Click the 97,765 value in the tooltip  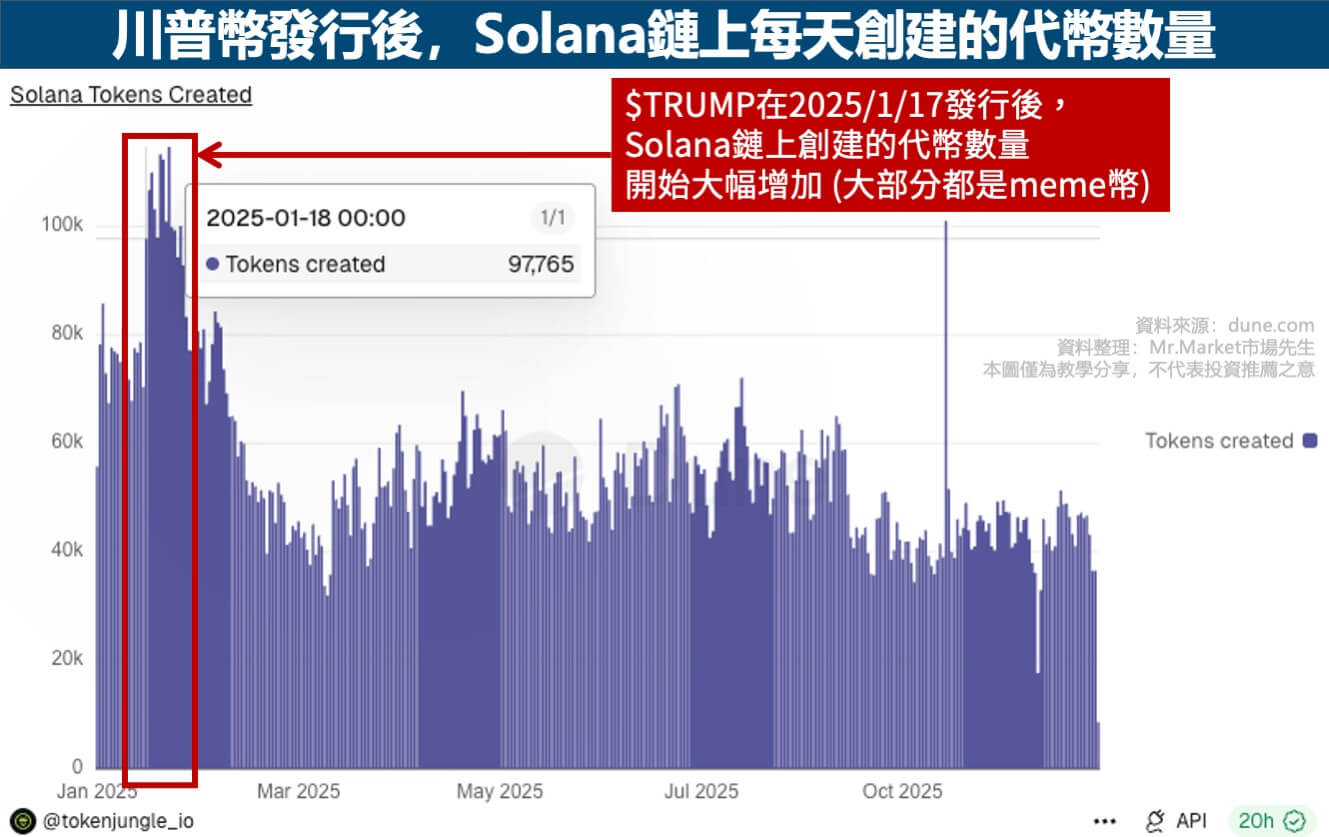[x=540, y=265]
